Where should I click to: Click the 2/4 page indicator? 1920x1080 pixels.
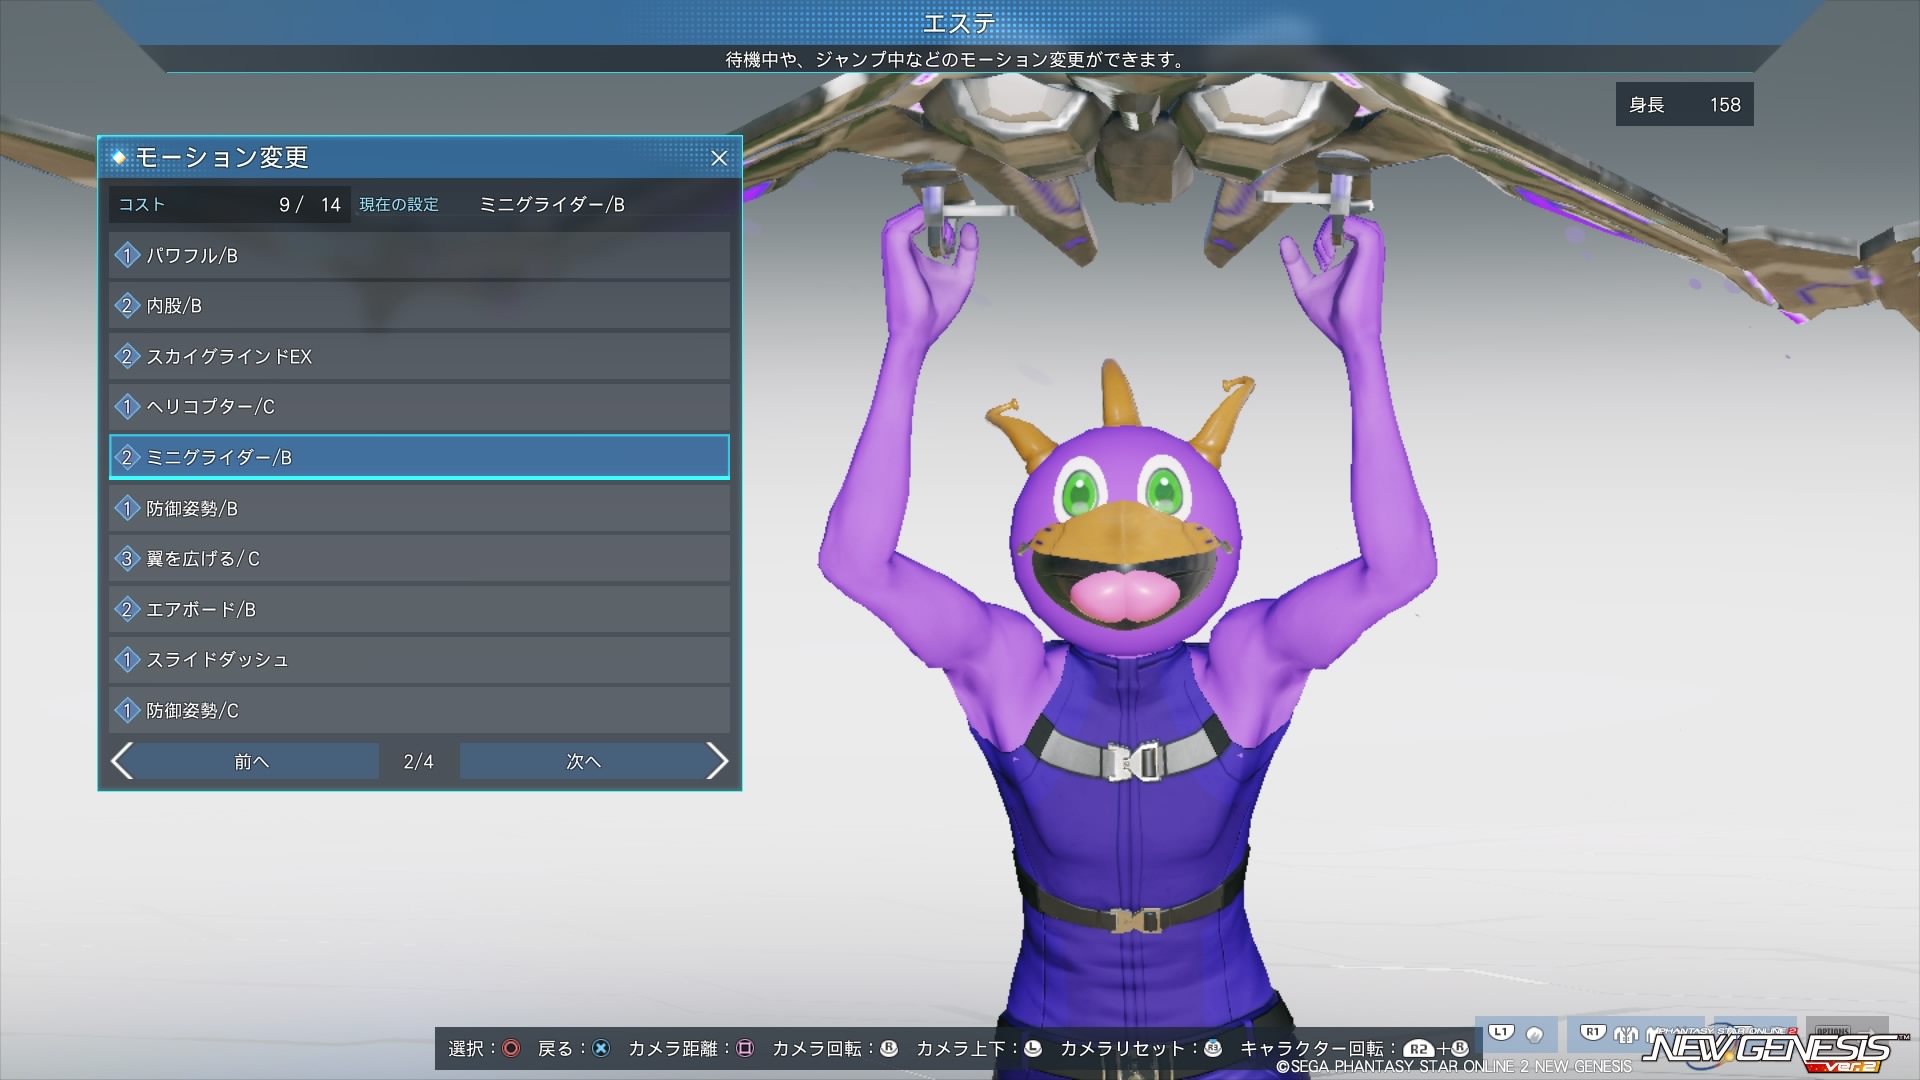(419, 762)
